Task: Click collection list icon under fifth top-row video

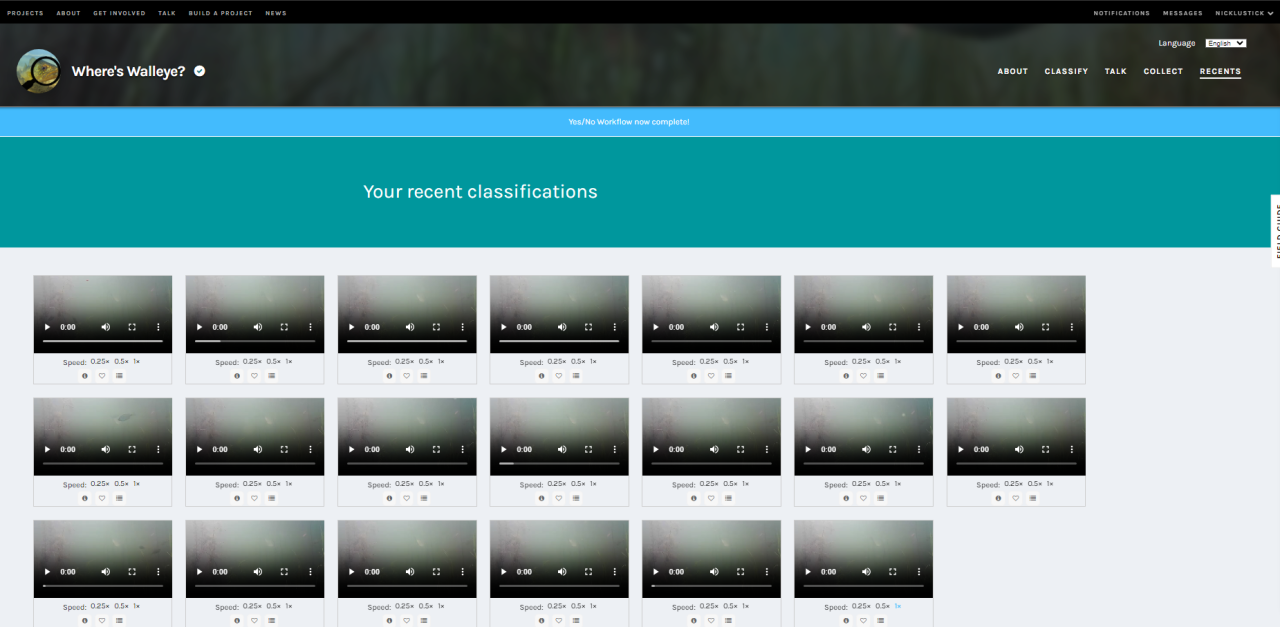Action: pyautogui.click(x=728, y=376)
